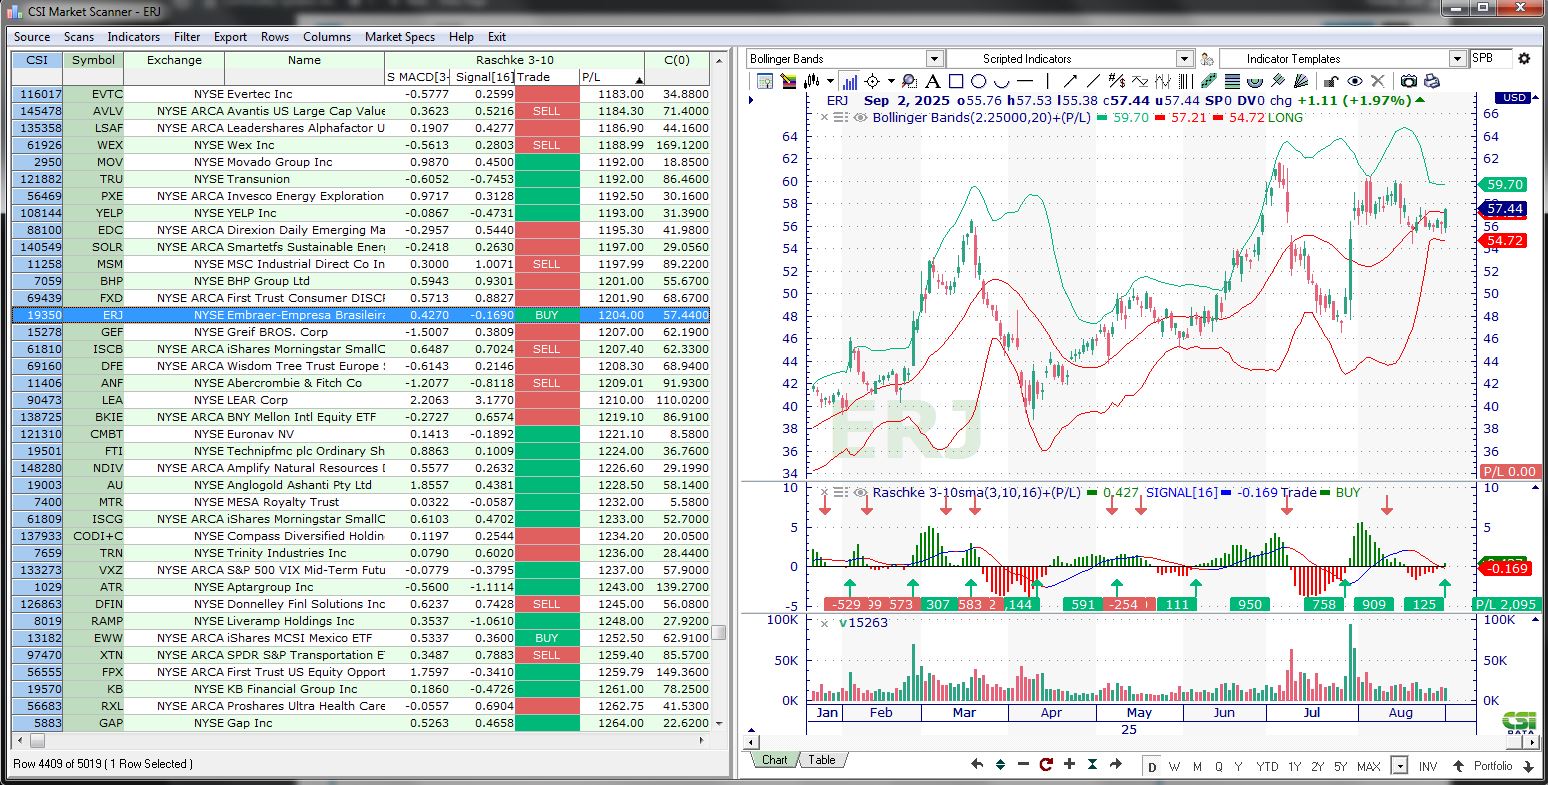Toggle visibility of Raschke 3-10 indicator

coord(860,493)
